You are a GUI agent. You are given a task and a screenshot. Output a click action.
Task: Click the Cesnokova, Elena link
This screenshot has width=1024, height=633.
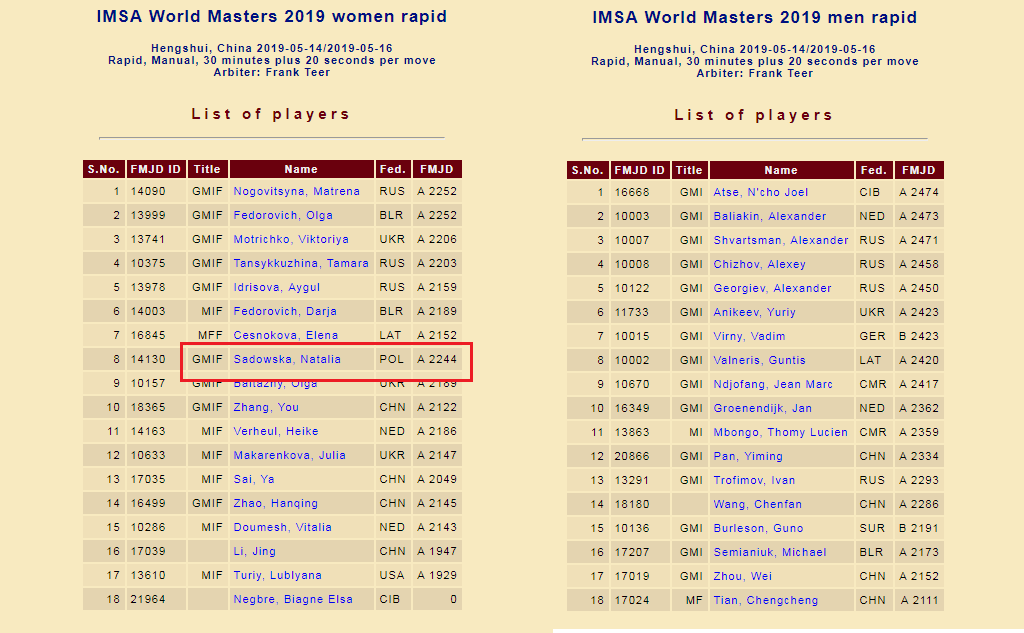(286, 335)
